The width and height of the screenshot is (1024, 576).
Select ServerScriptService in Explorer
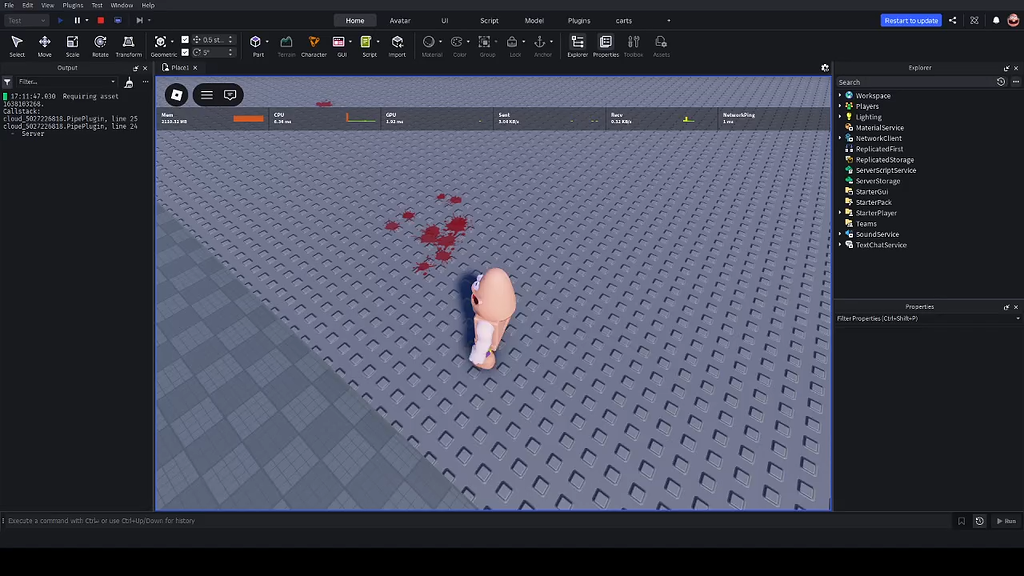886,170
